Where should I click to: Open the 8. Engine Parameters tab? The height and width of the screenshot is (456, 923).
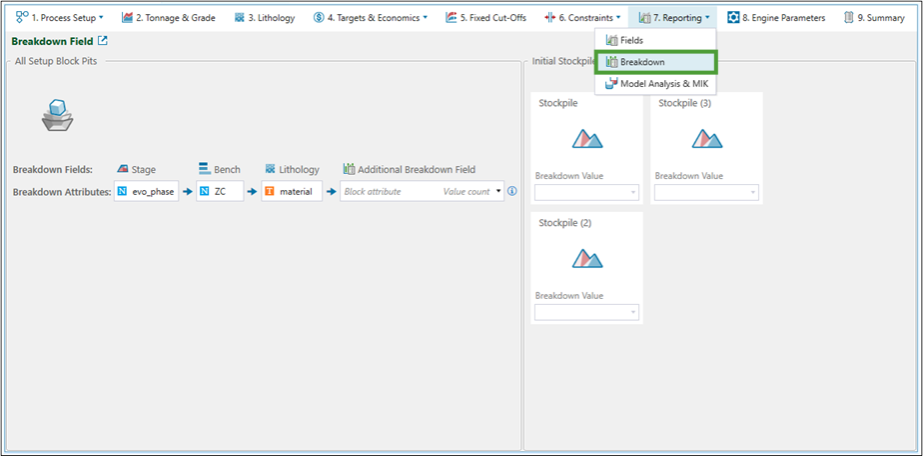pyautogui.click(x=776, y=18)
